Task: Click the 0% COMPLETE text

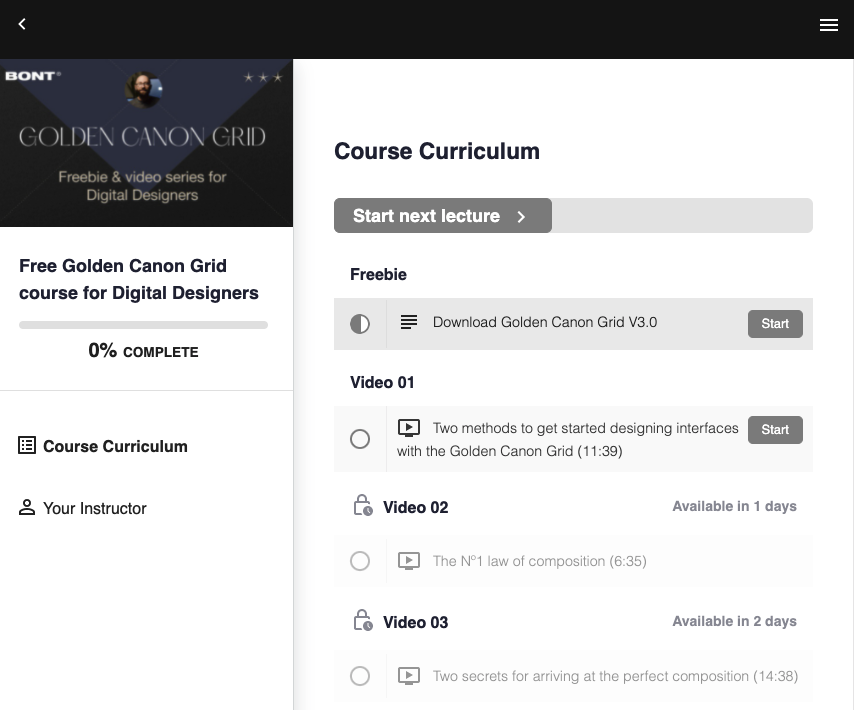Action: (143, 351)
